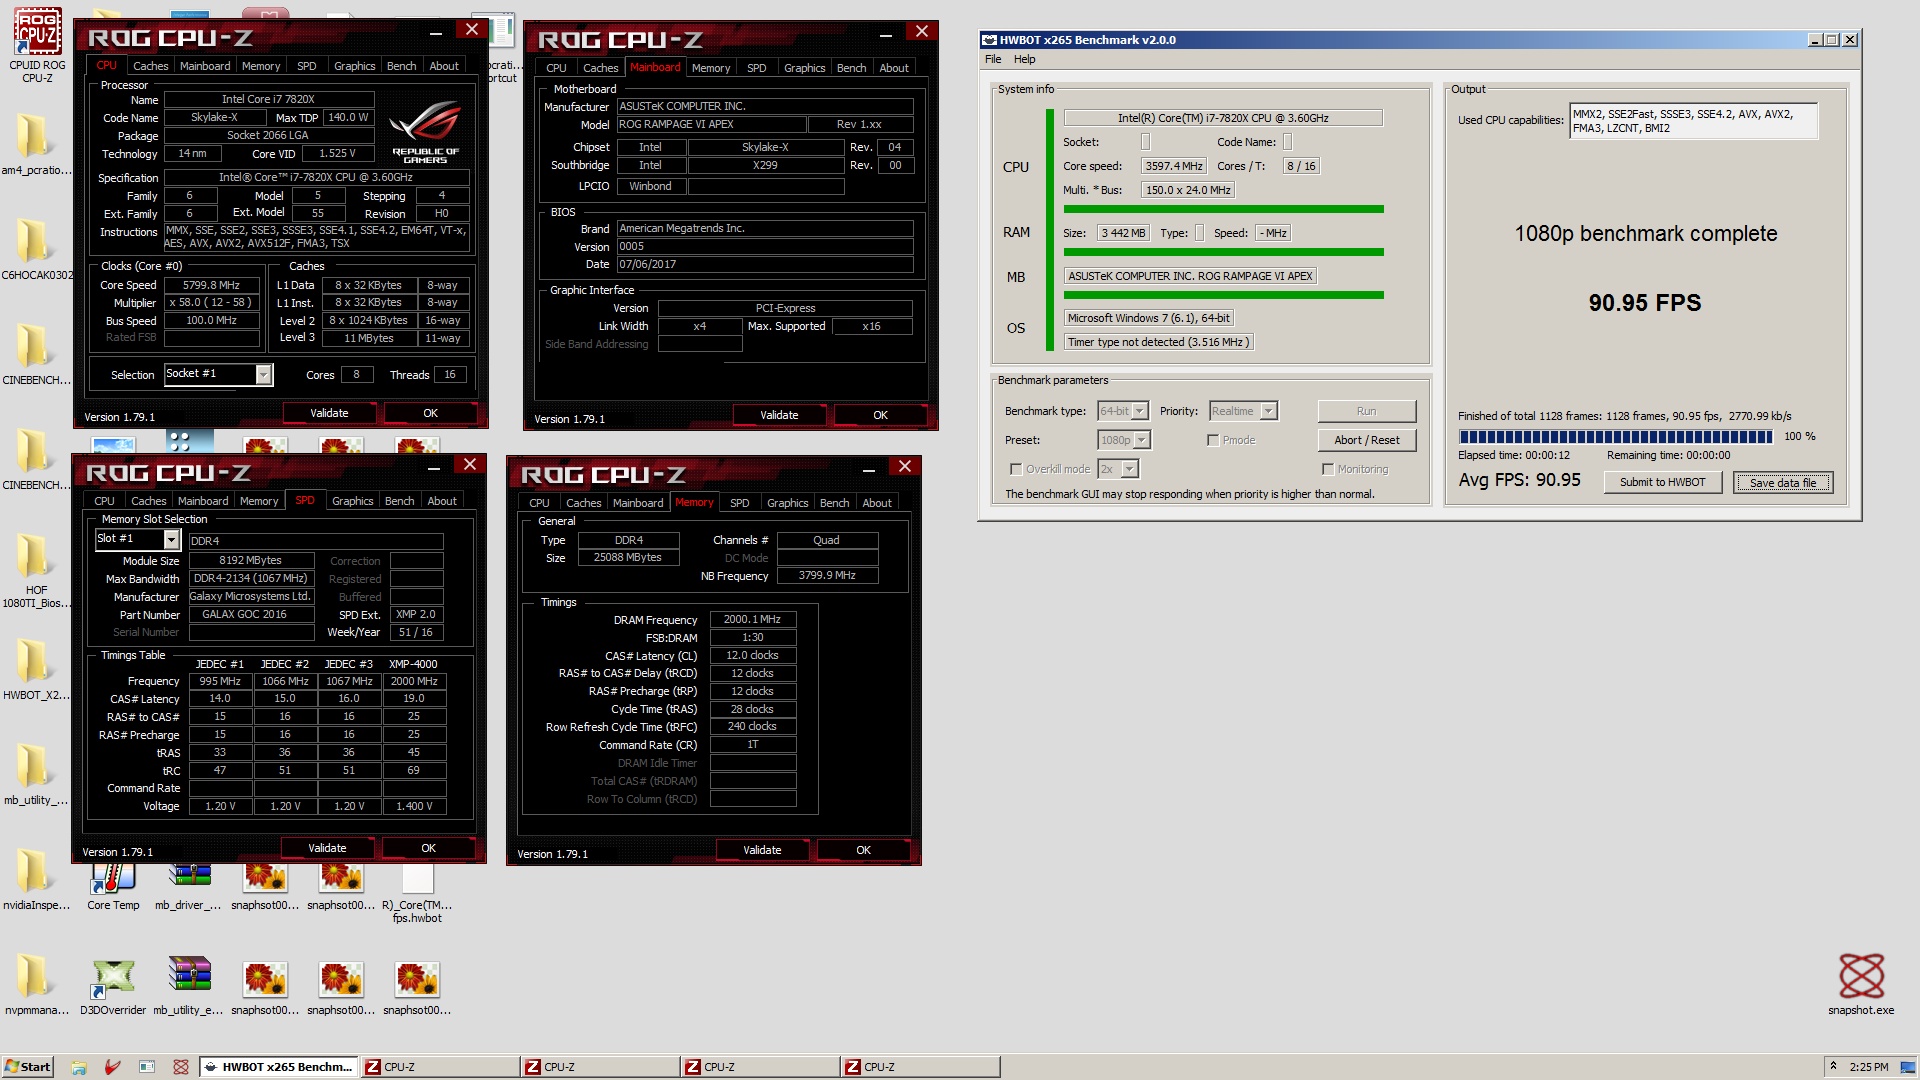Select the R)_Core(TM fps.hwbot file icon
This screenshot has height=1080, width=1920.
(x=417, y=892)
